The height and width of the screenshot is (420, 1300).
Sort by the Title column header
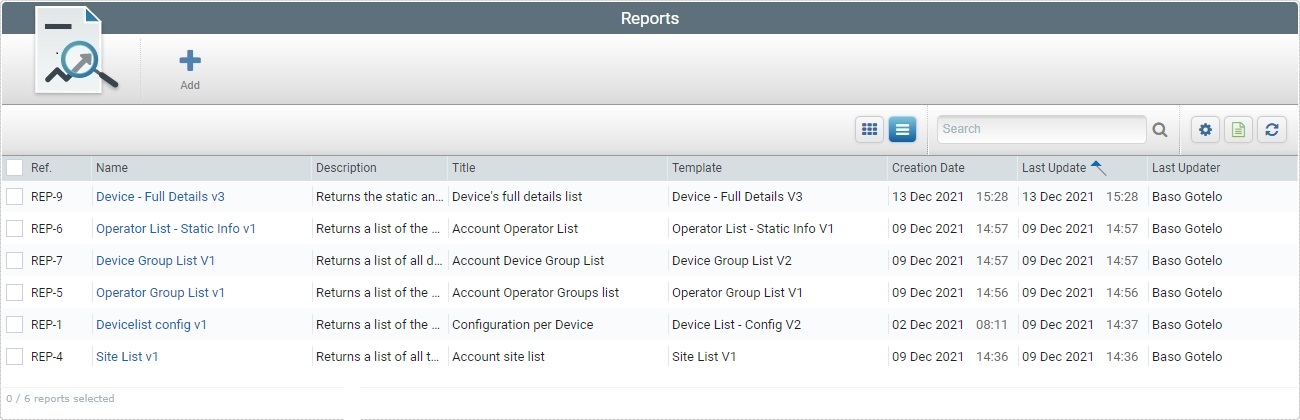463,168
